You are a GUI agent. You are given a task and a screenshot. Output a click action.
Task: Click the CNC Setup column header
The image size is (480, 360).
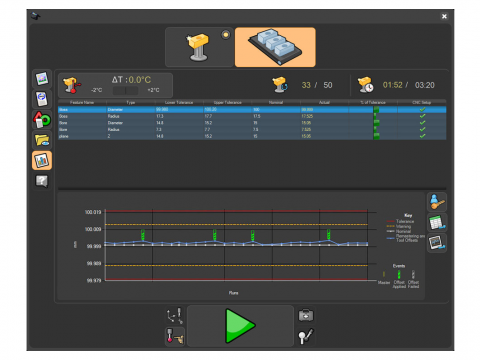(422, 102)
